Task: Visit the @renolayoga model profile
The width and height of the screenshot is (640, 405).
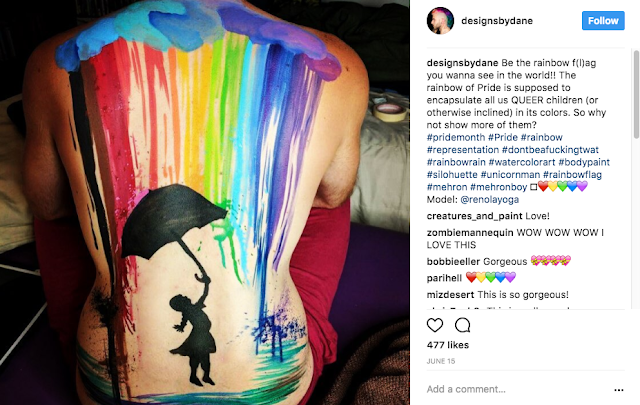Action: click(x=489, y=200)
